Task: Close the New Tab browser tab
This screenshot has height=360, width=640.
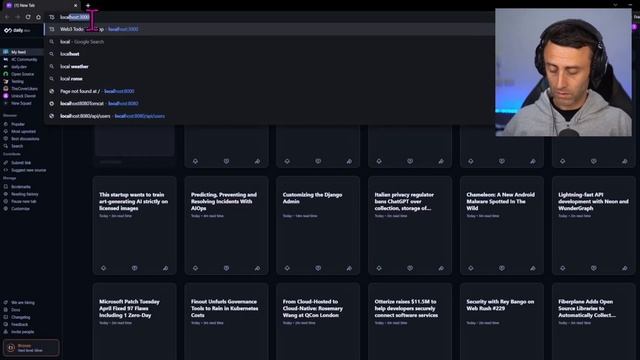Action: pyautogui.click(x=76, y=5)
